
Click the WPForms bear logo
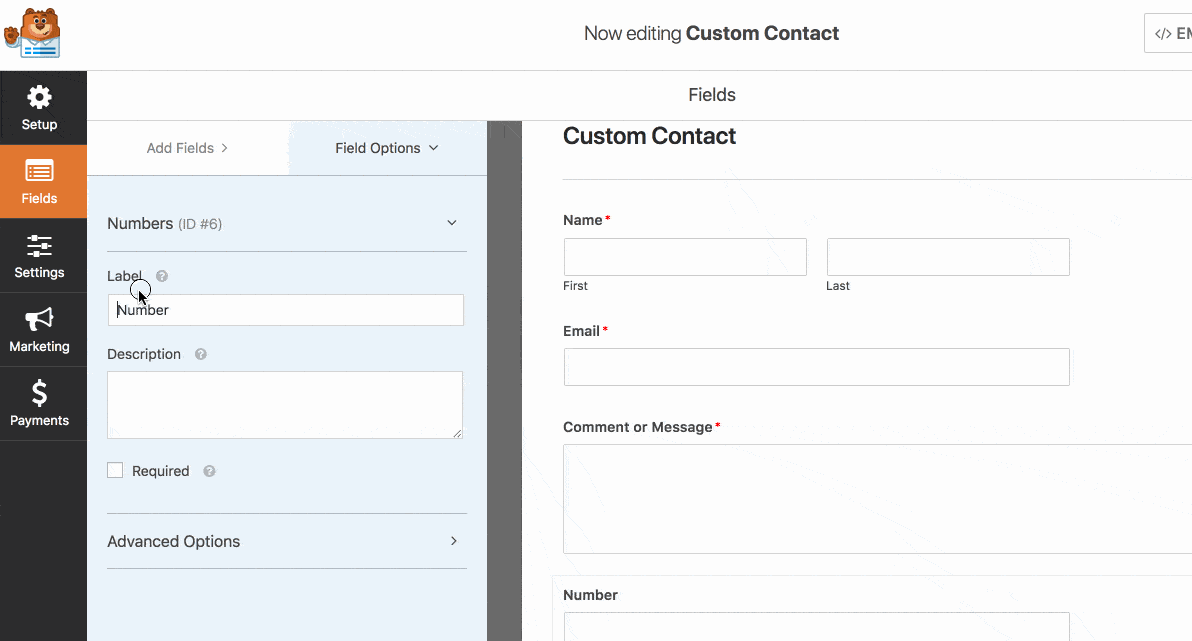coord(32,33)
